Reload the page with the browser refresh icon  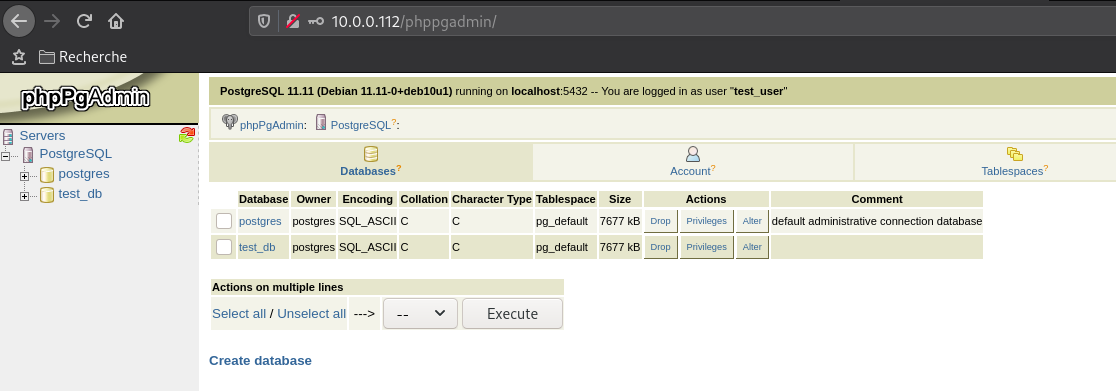[84, 21]
